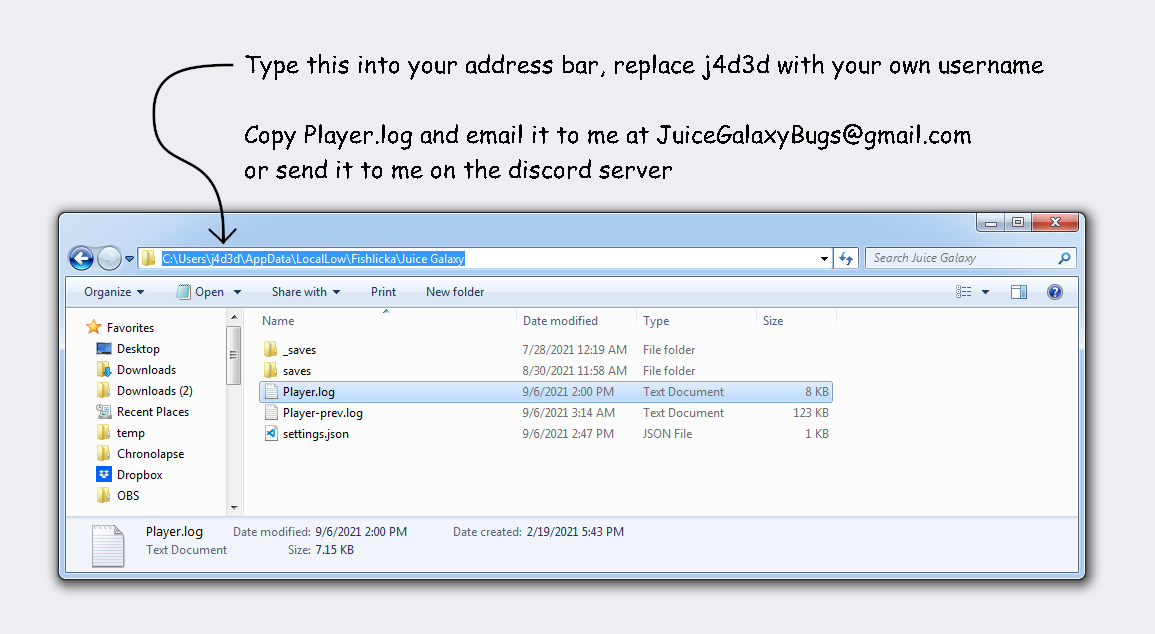Click the _saves folder icon
Viewport: 1155px width, 634px height.
[270, 349]
